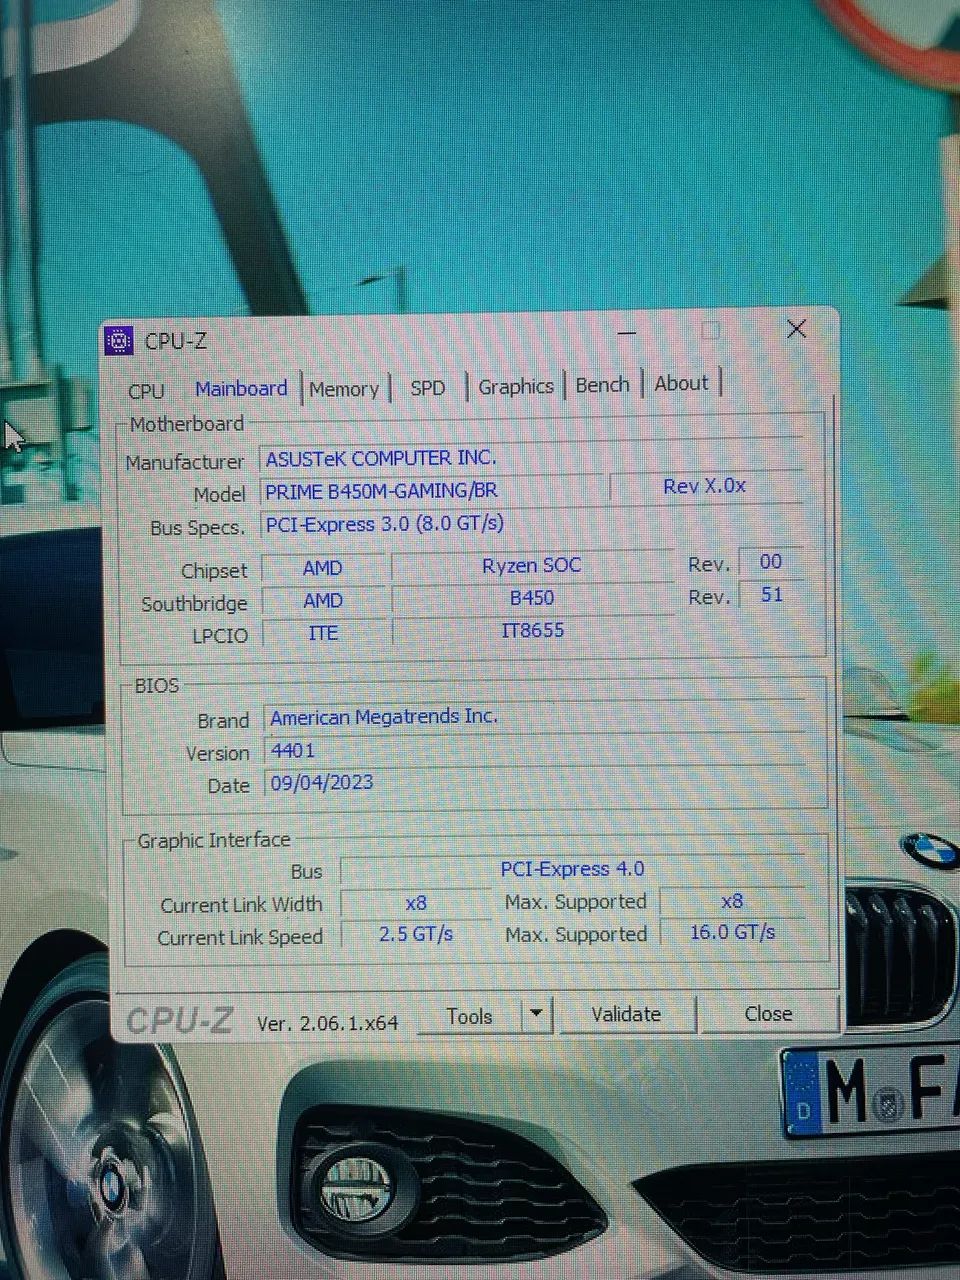960x1280 pixels.
Task: Click BIOS version 4401
Action: tap(534, 750)
